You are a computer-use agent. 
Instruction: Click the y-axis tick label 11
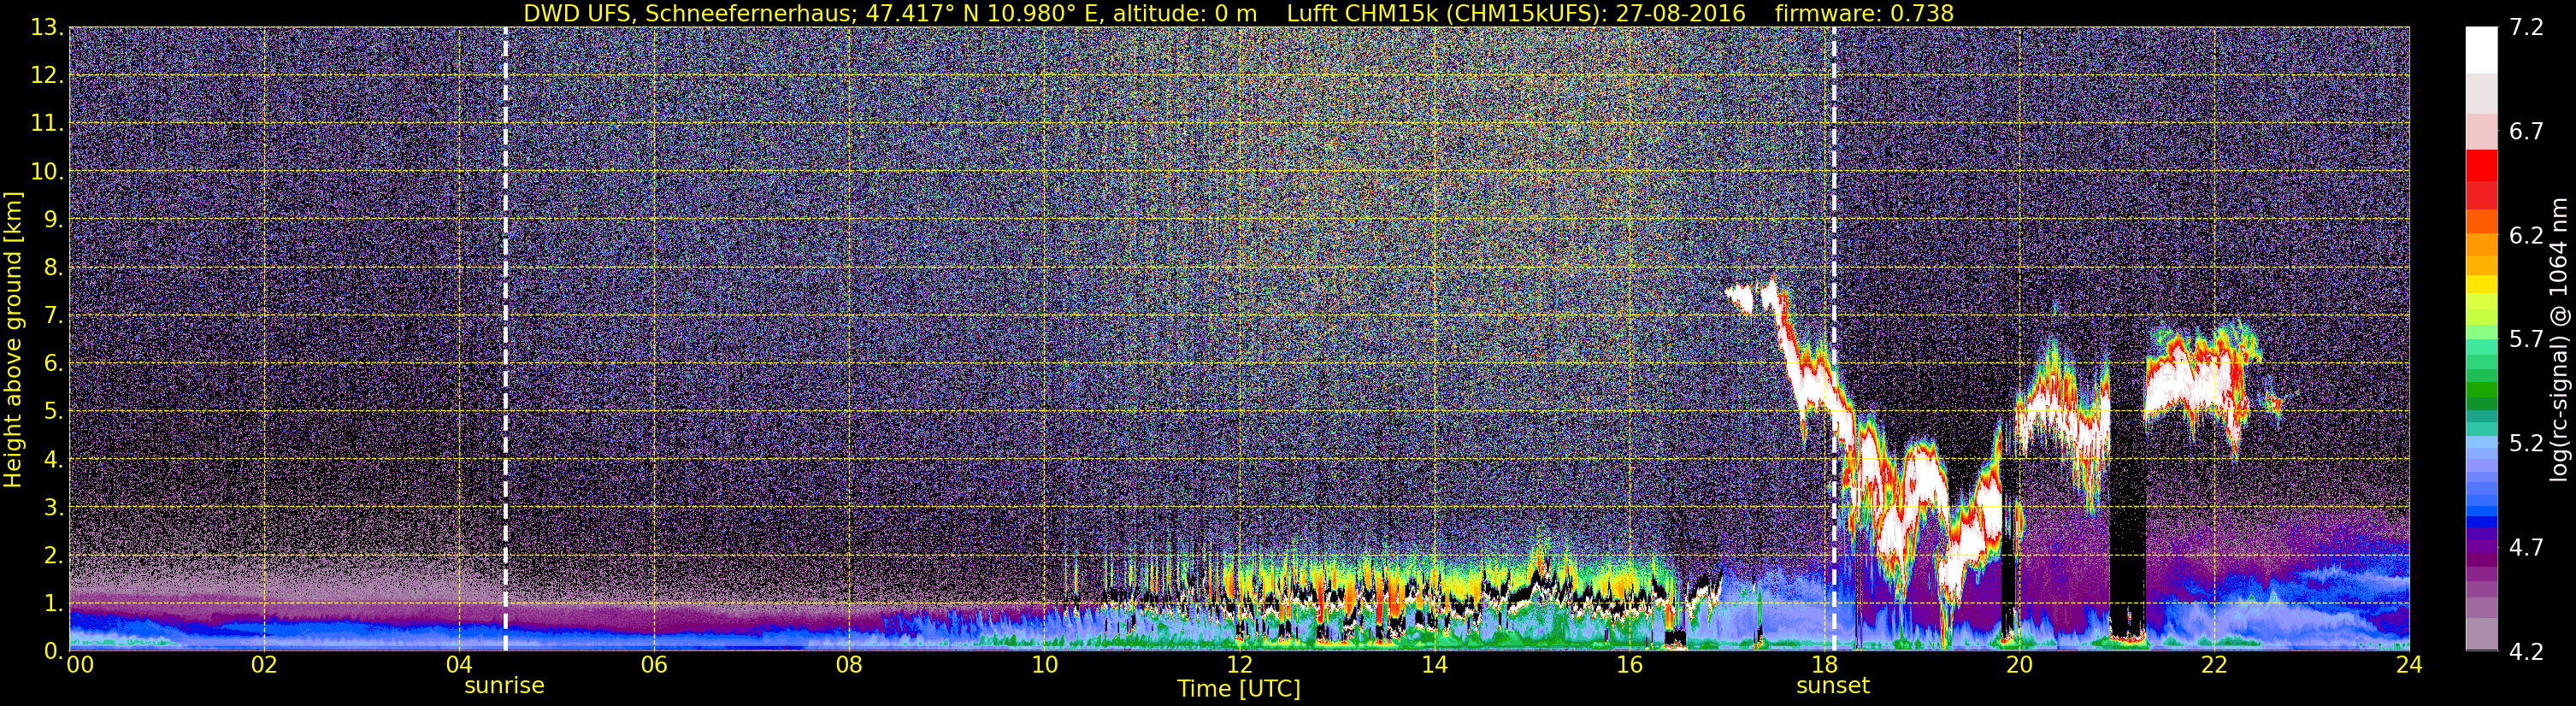(47, 124)
